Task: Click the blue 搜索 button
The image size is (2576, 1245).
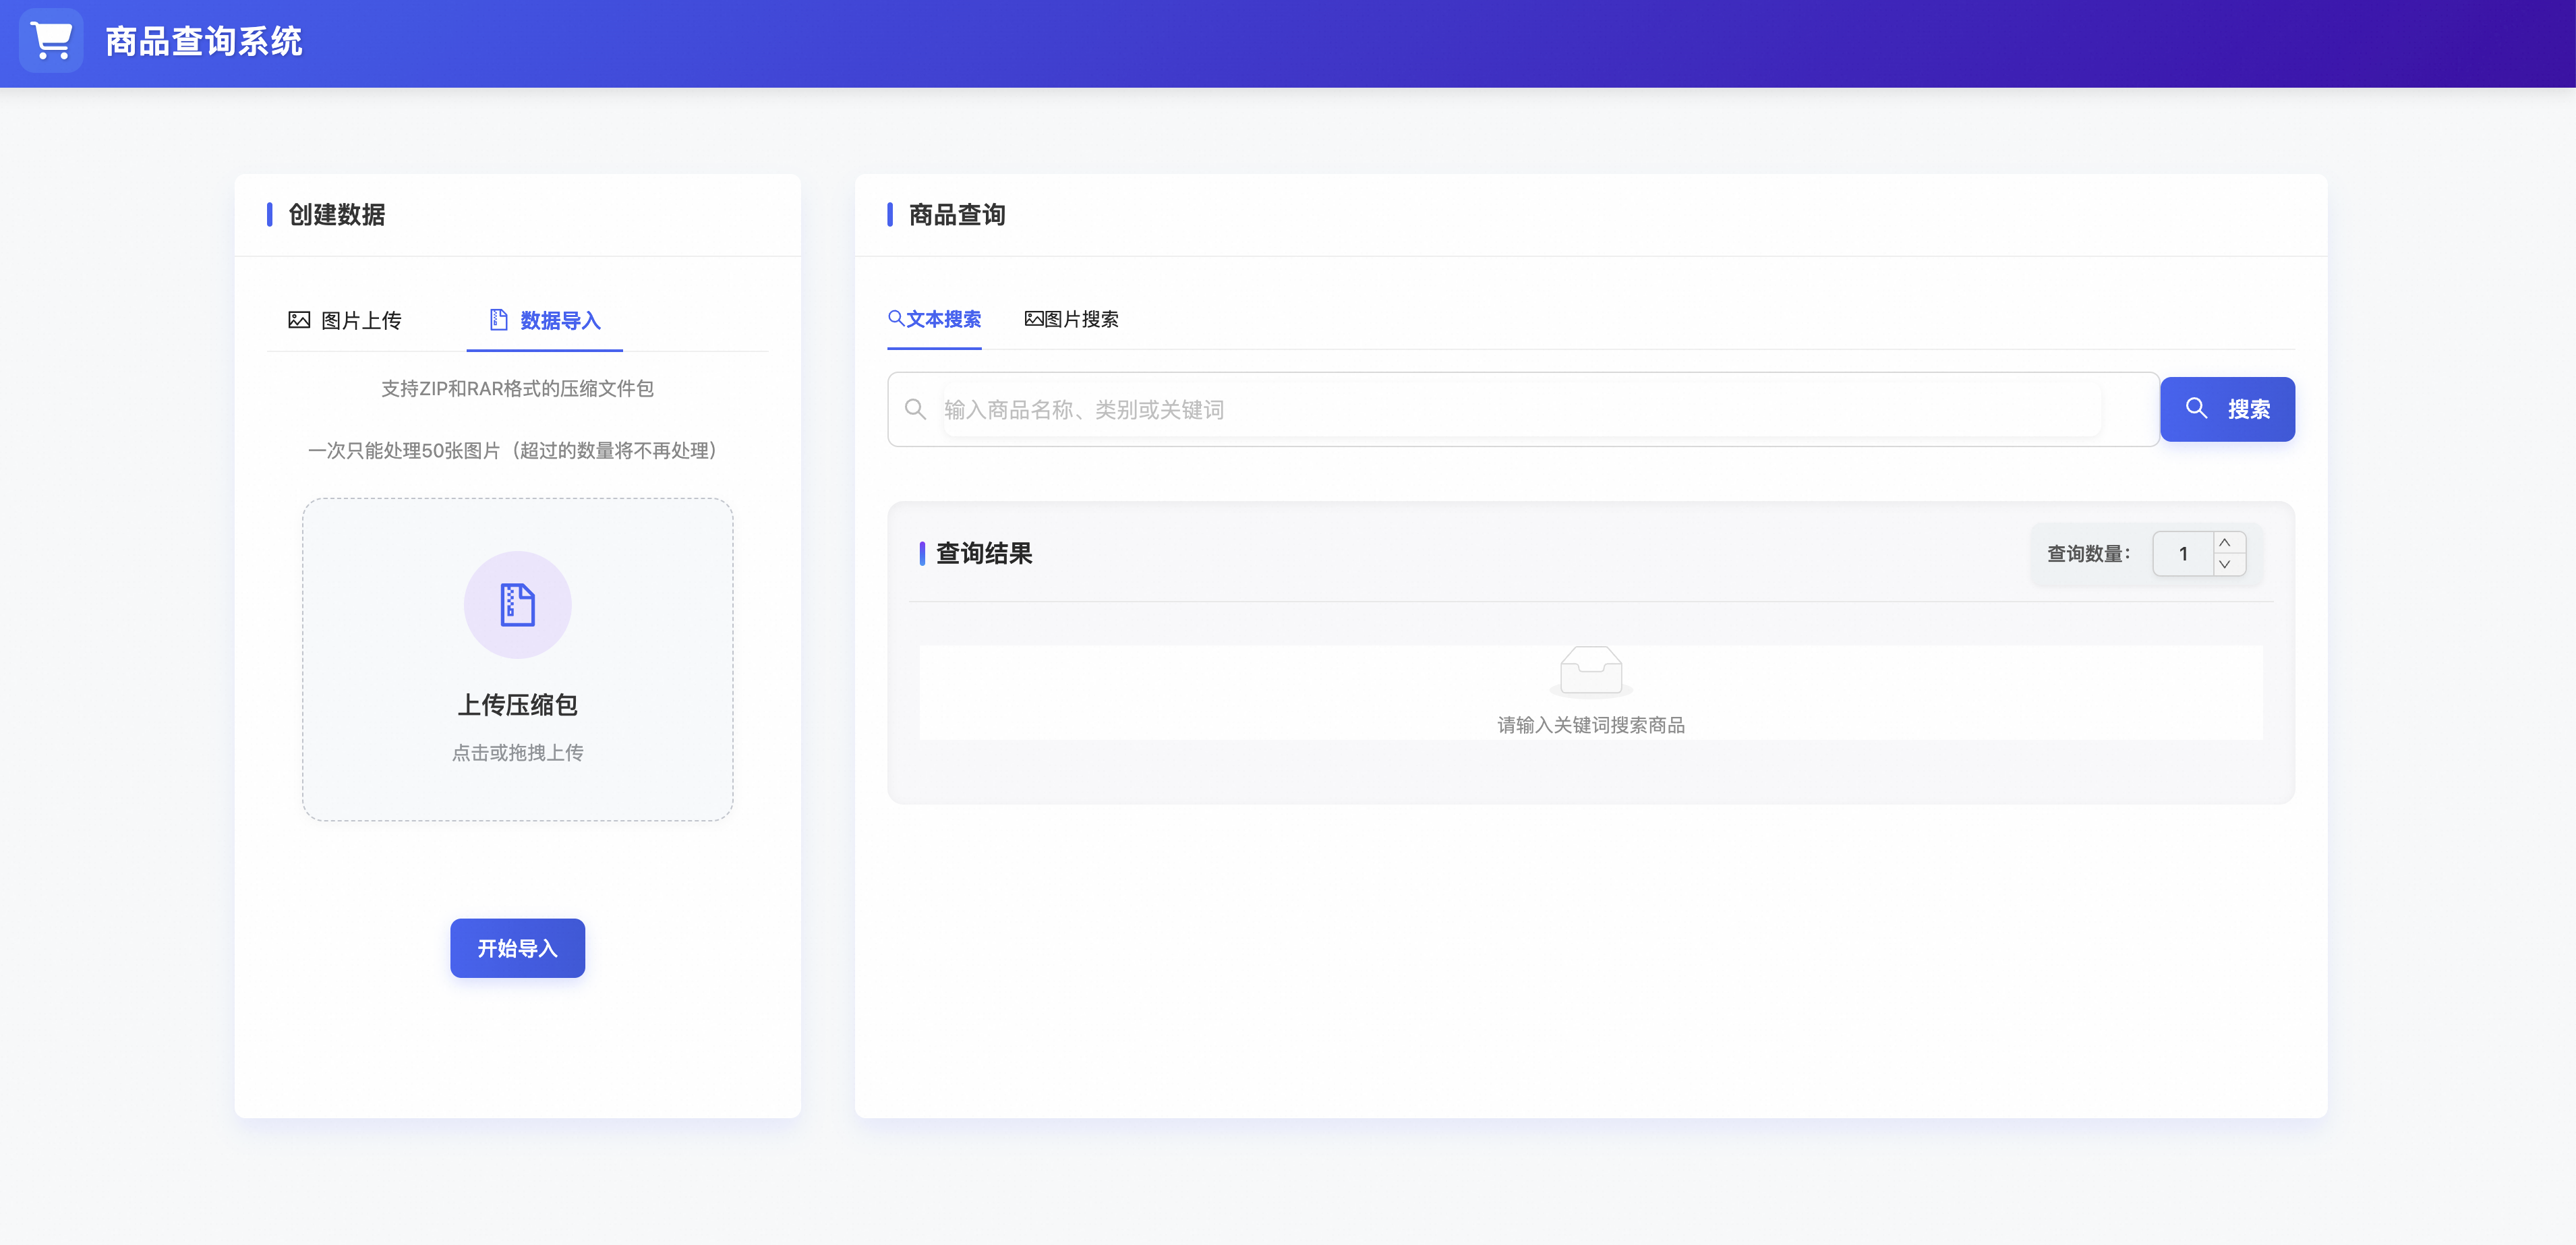Action: [x=2227, y=409]
